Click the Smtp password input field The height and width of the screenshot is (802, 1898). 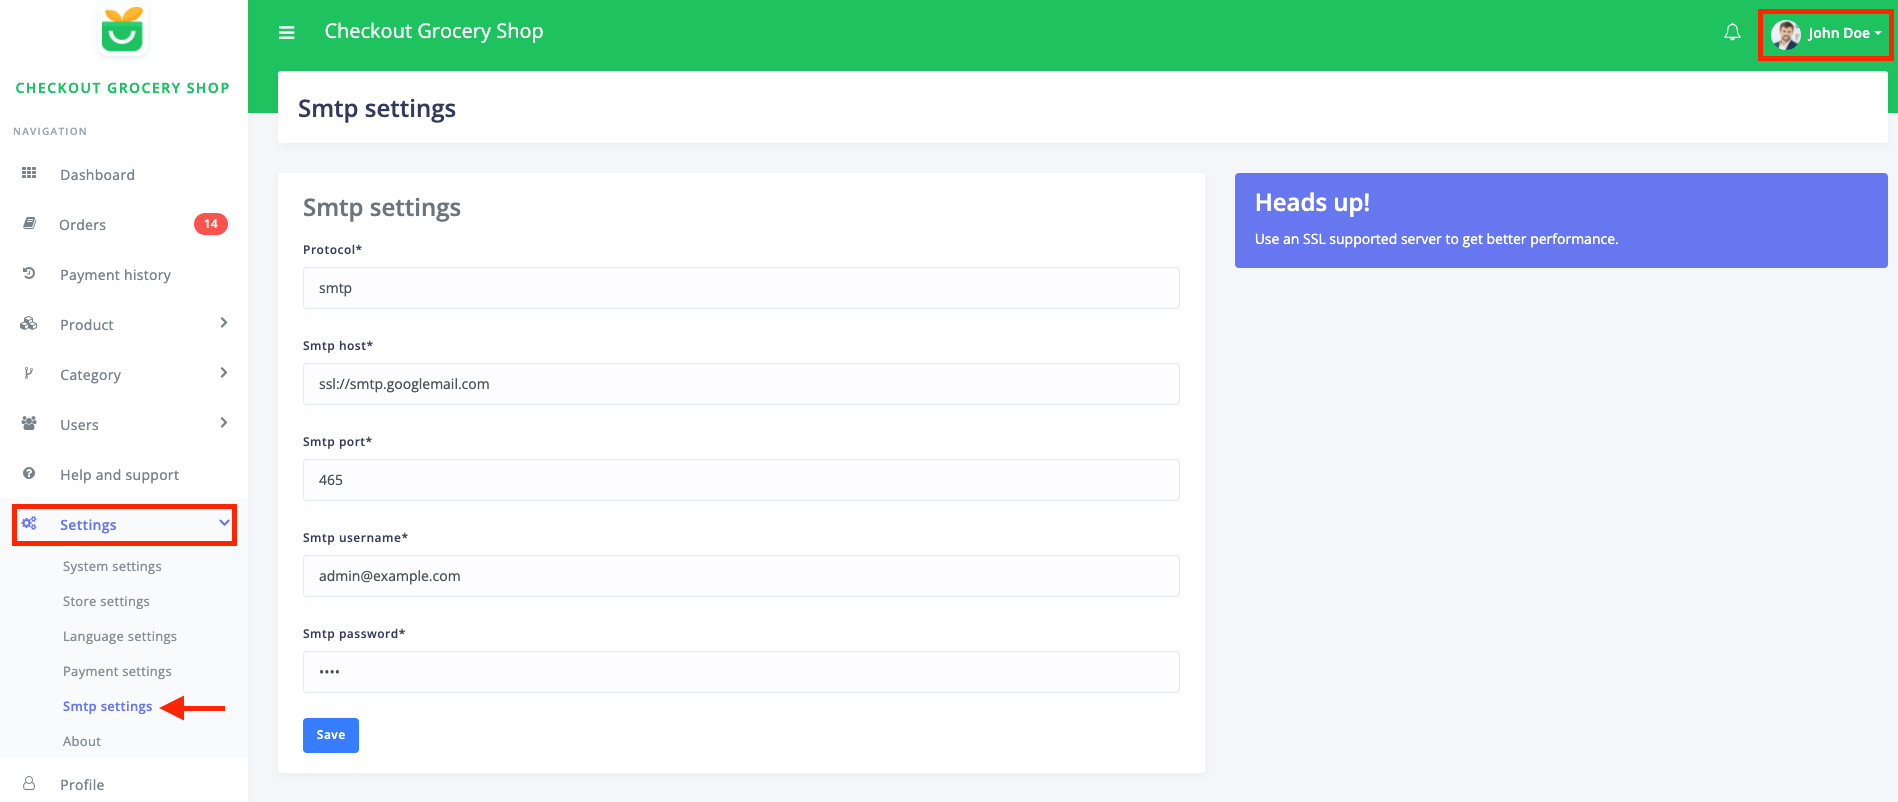click(741, 672)
